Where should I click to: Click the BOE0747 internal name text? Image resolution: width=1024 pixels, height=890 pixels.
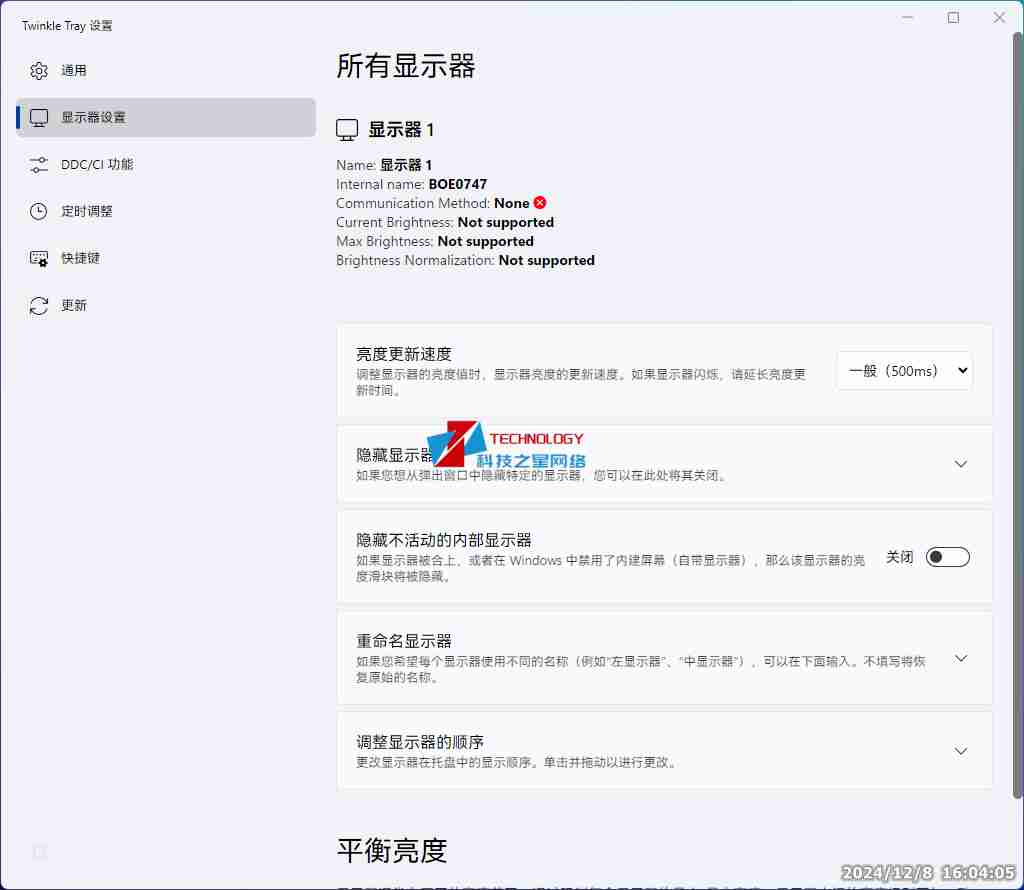point(457,184)
